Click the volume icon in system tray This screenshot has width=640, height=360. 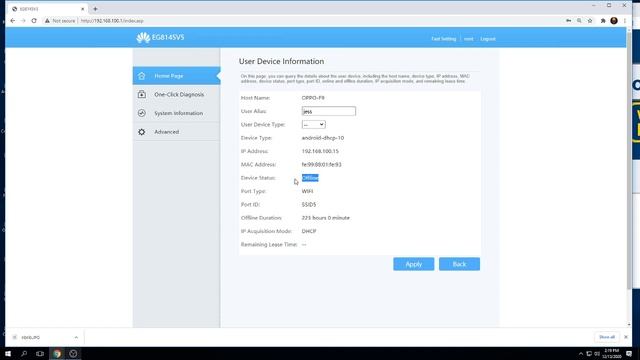coord(597,354)
